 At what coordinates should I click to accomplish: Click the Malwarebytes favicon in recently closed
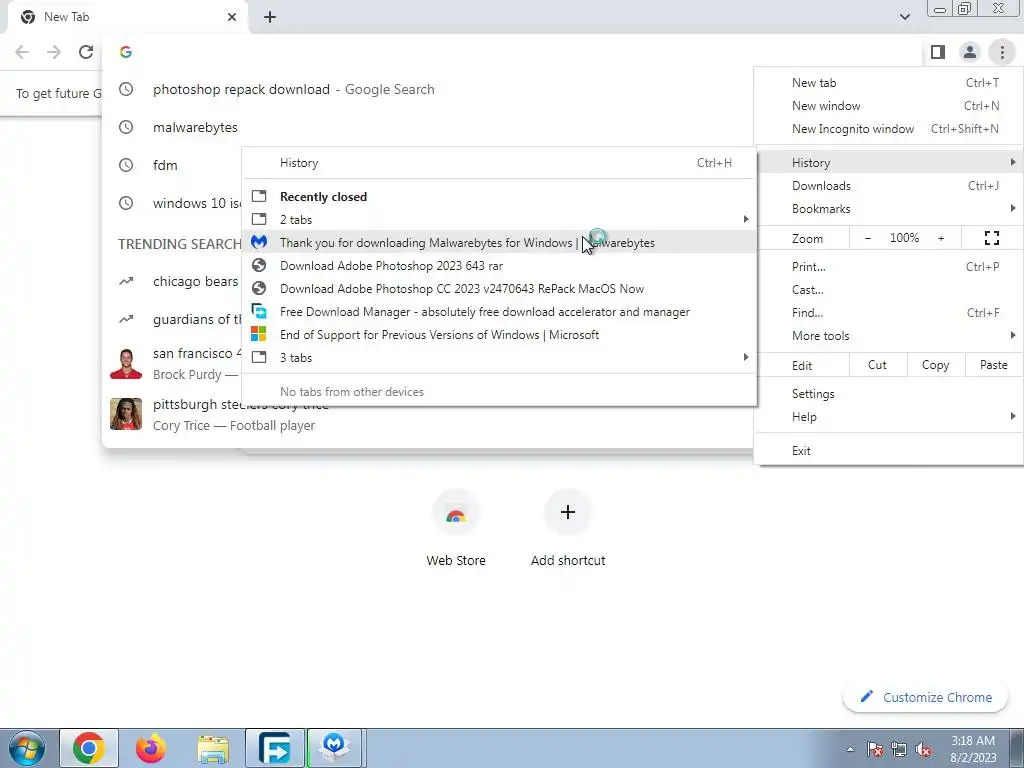point(259,242)
